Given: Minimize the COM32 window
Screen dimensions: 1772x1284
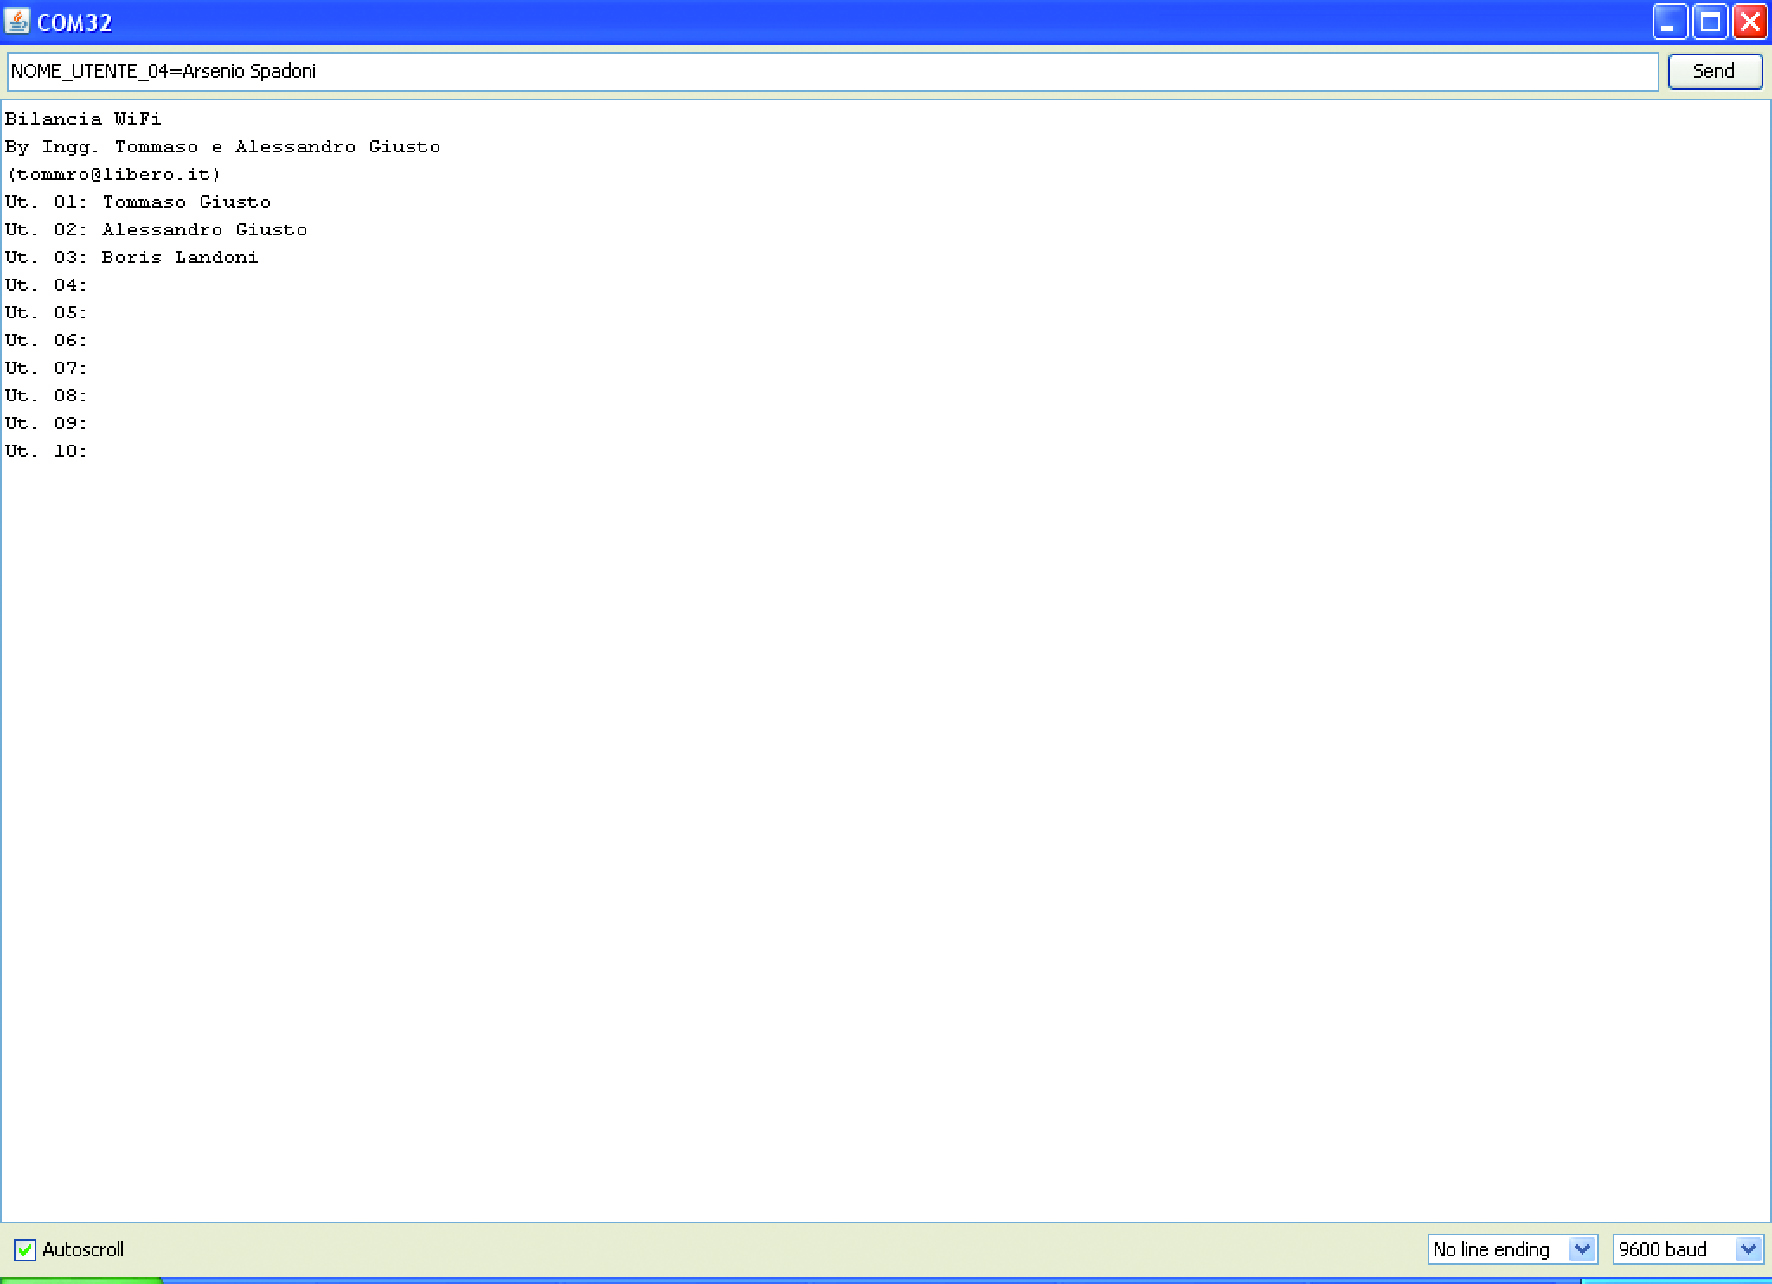Looking at the screenshot, I should pos(1670,21).
